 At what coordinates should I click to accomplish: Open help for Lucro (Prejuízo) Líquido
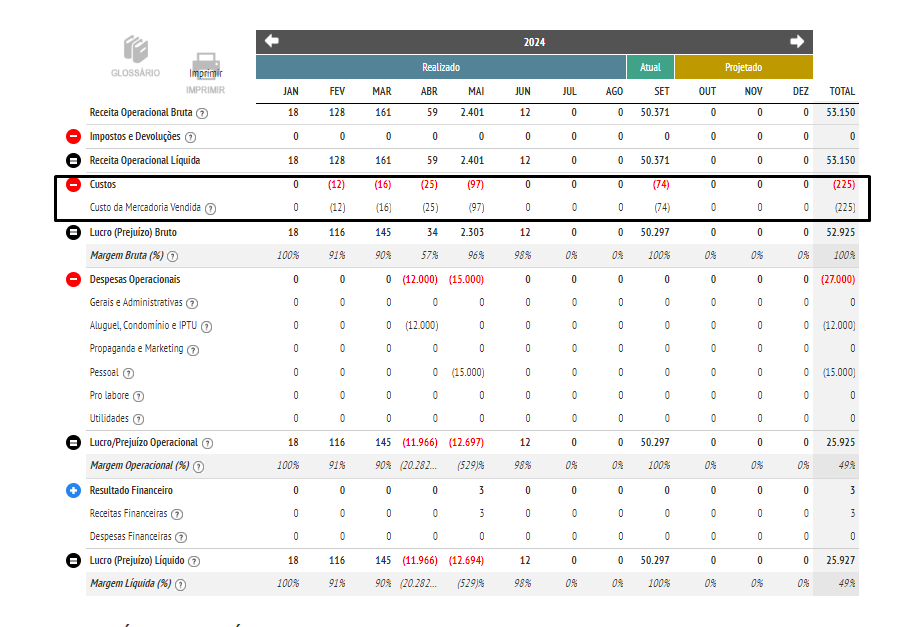click(x=194, y=562)
